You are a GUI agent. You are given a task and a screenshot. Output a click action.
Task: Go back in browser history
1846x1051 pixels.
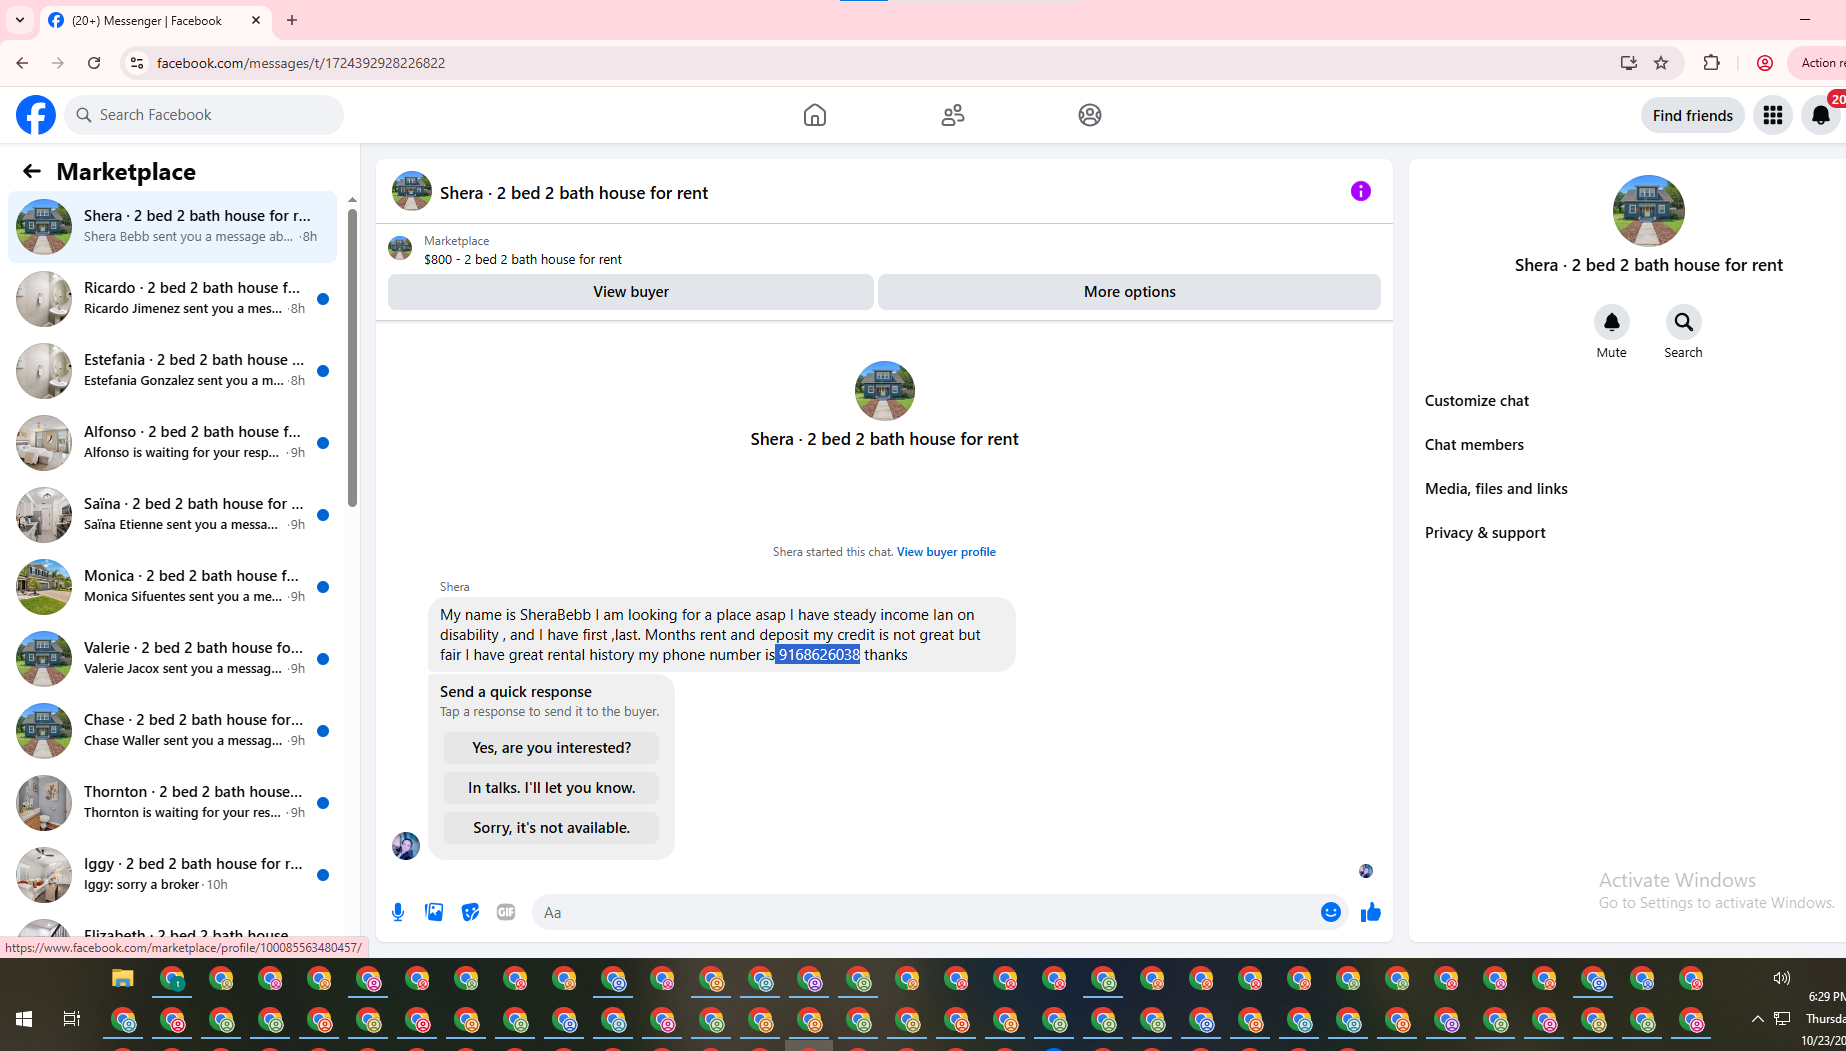point(22,63)
